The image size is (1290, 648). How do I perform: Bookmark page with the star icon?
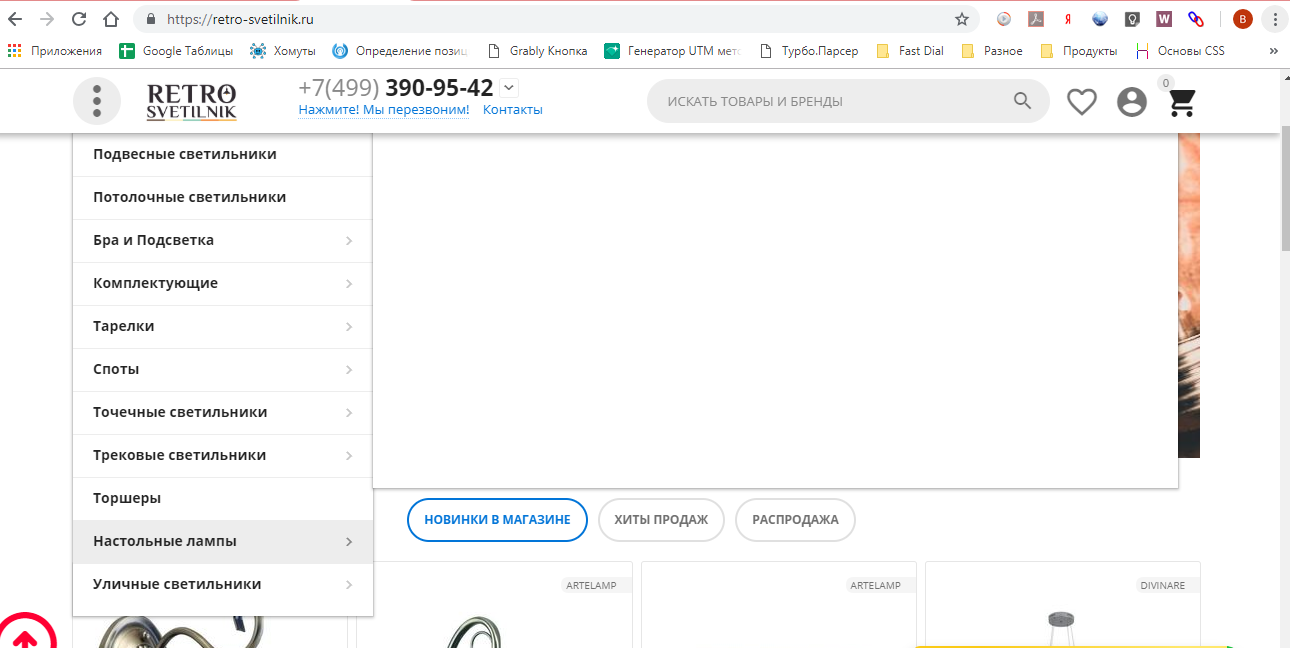[962, 19]
